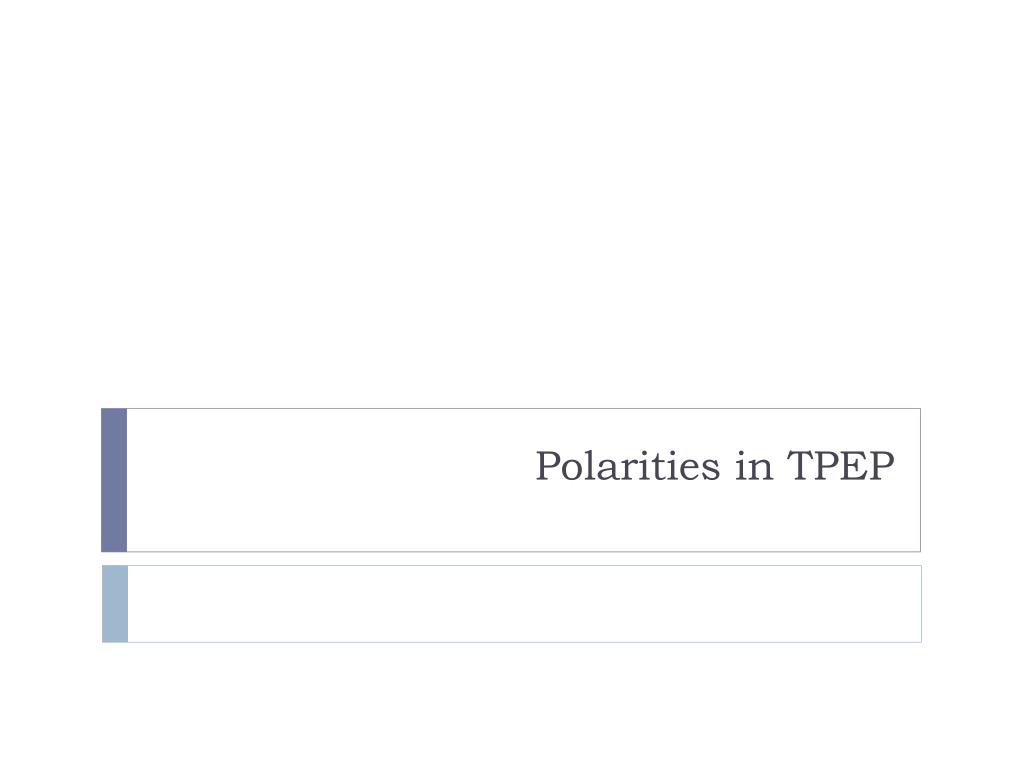Viewport: 1024px width, 768px height.
Task: Click the light blue accent bar beside subtitle
Action: point(115,604)
